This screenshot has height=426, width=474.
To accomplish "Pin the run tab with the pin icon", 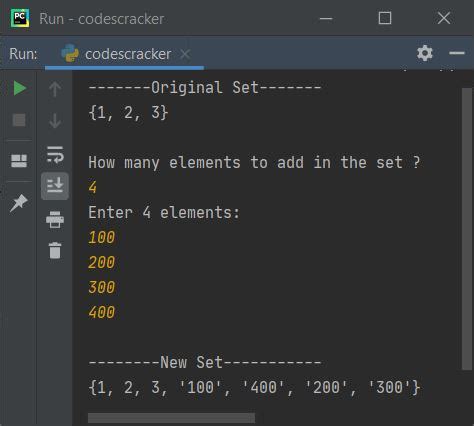I will click(x=19, y=203).
